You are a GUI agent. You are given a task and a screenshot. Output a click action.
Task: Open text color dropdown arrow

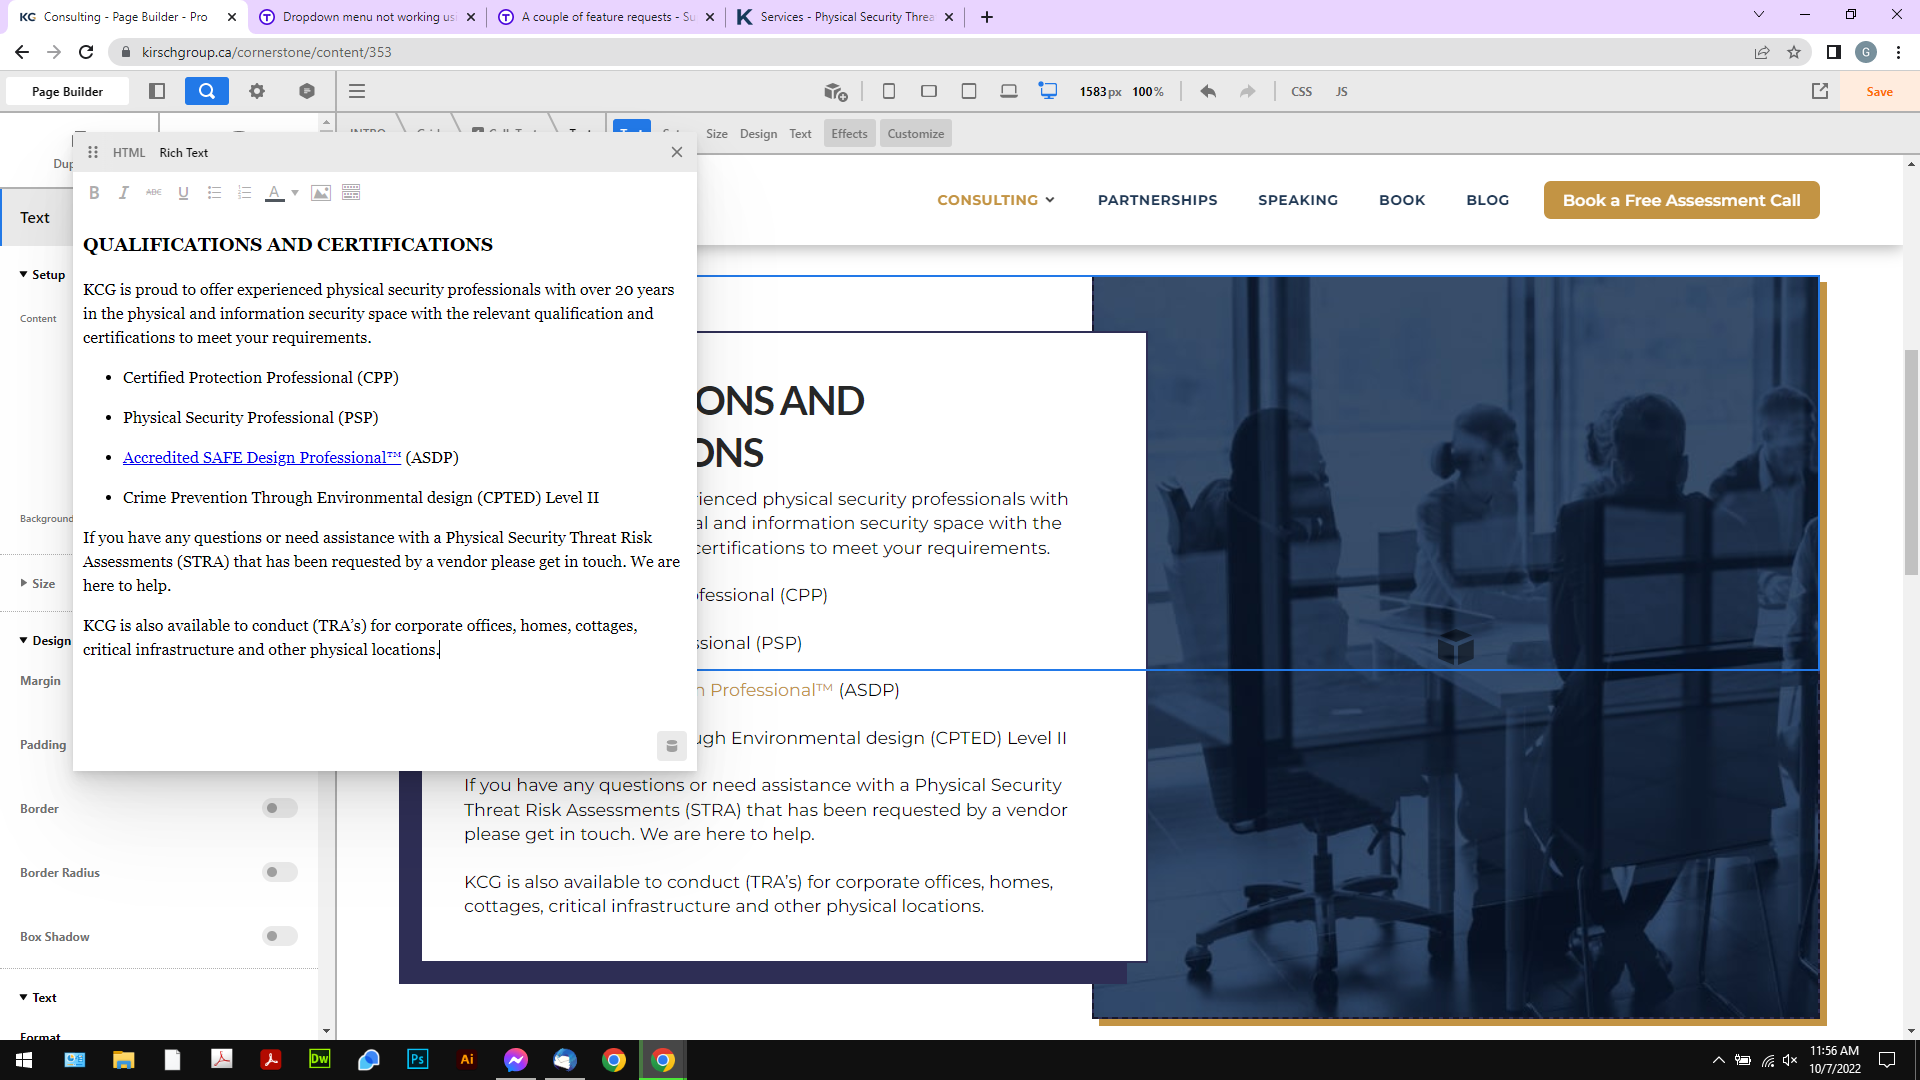point(295,193)
